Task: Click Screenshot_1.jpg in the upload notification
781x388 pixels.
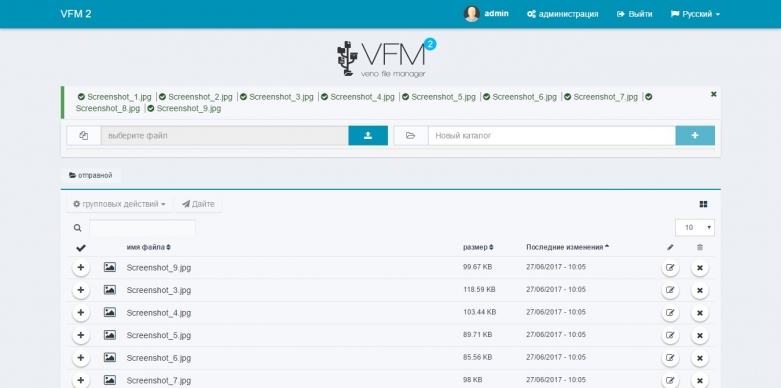Action: tap(119, 97)
